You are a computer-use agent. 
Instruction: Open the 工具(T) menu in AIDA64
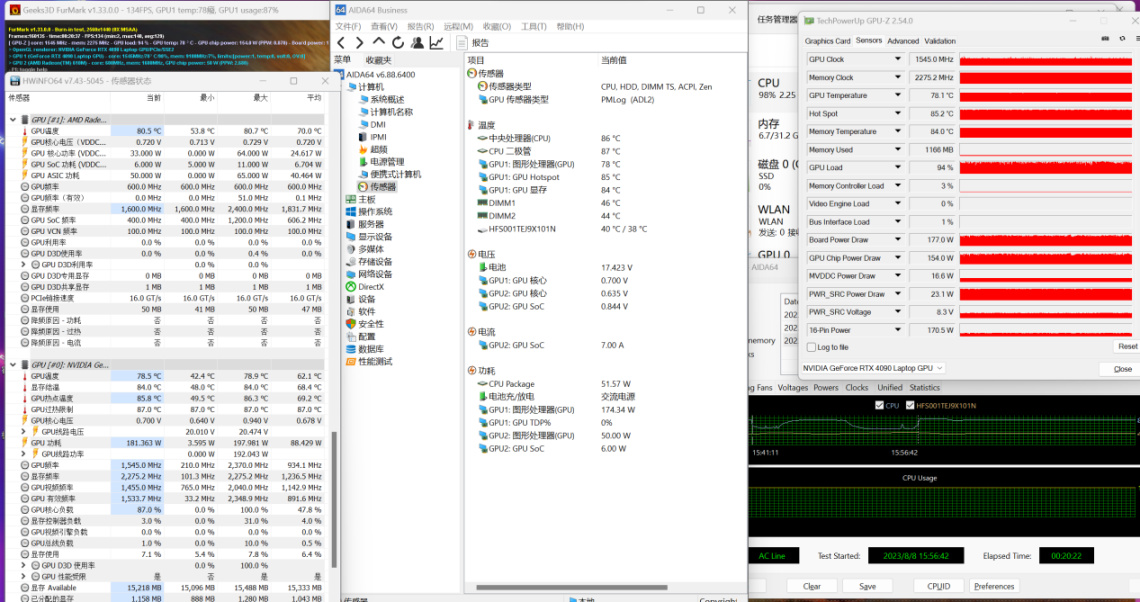pos(533,26)
